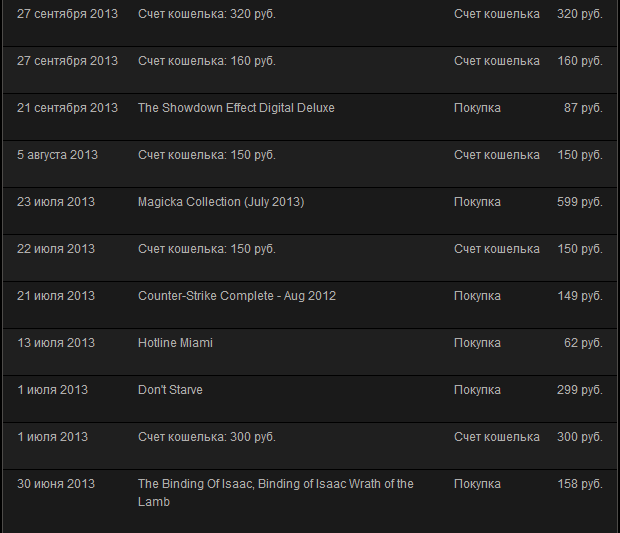620x533 pixels.
Task: Select Покупка type for Don't Starve
Action: [477, 390]
